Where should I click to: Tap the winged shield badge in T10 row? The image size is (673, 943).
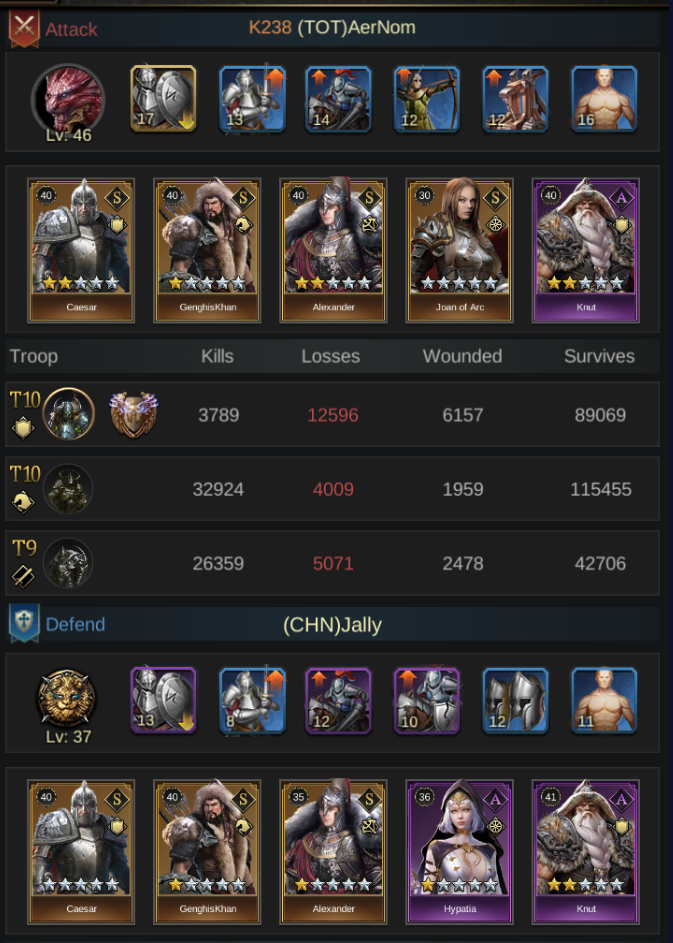(134, 414)
